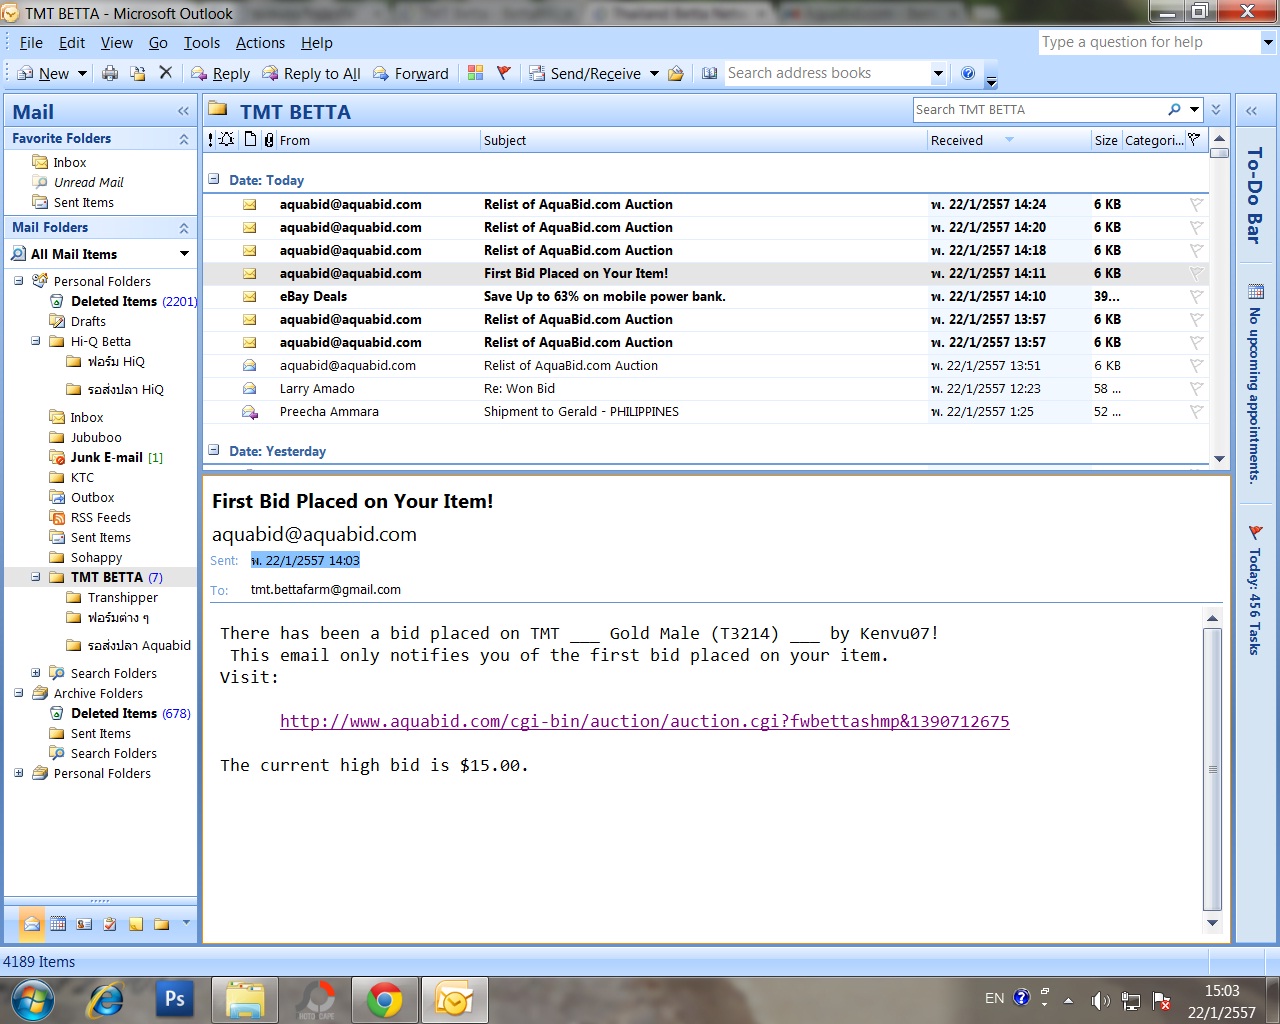Viewport: 1280px width, 1024px height.
Task: Click the Forward button
Action: coord(410,73)
